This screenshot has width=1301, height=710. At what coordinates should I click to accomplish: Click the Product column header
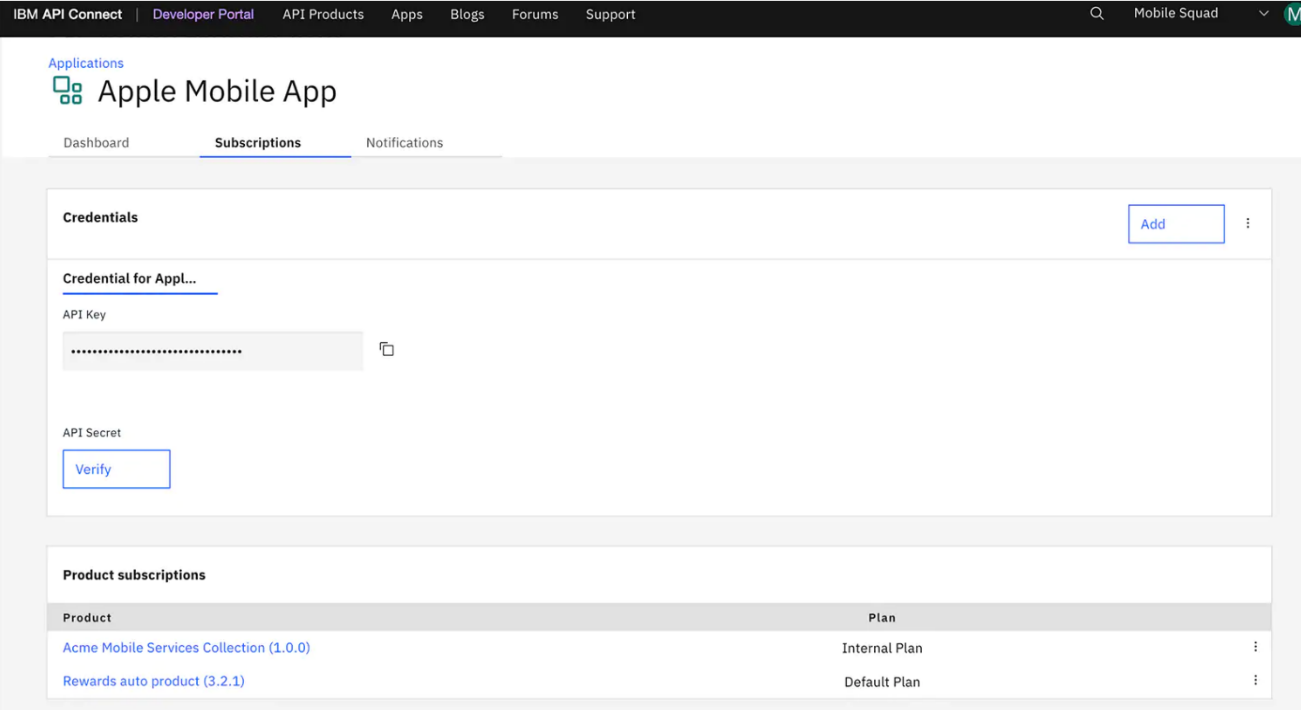(87, 618)
